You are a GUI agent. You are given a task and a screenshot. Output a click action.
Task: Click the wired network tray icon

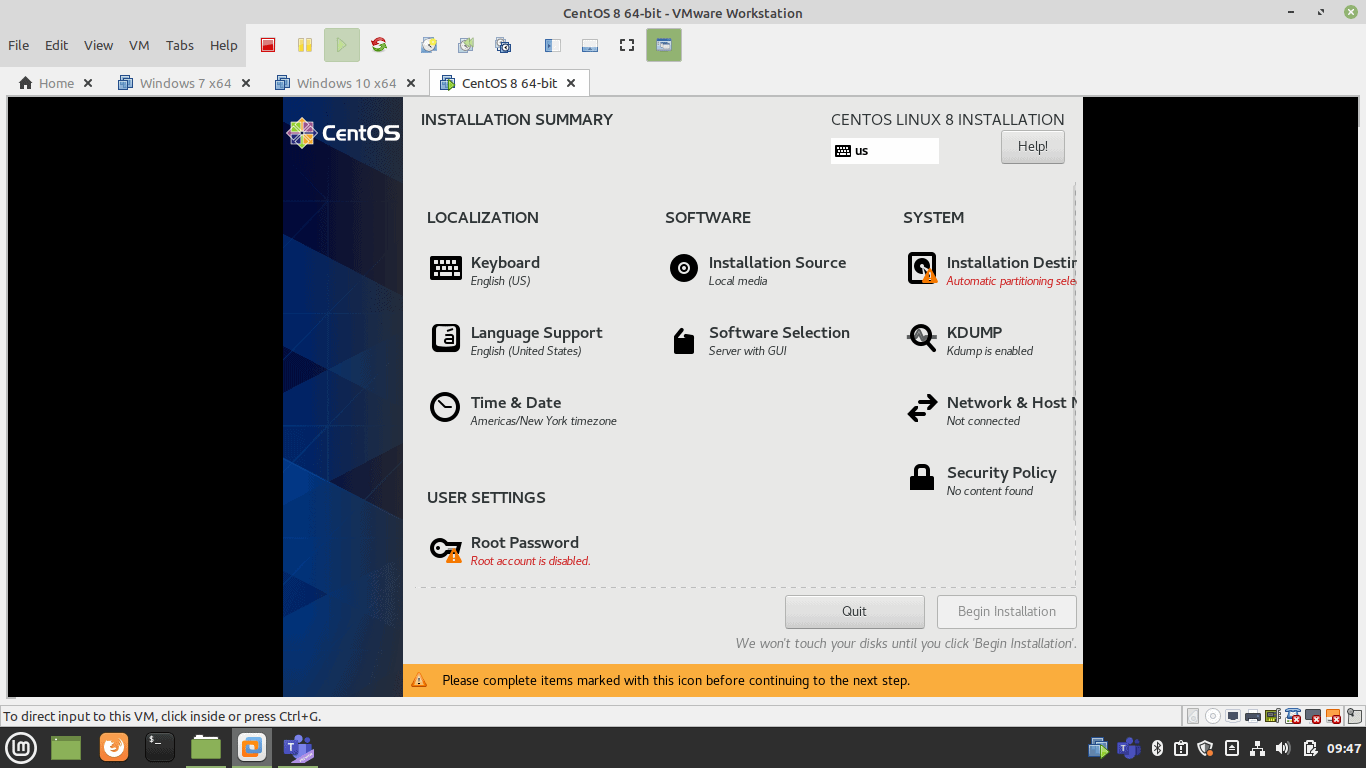point(1258,748)
